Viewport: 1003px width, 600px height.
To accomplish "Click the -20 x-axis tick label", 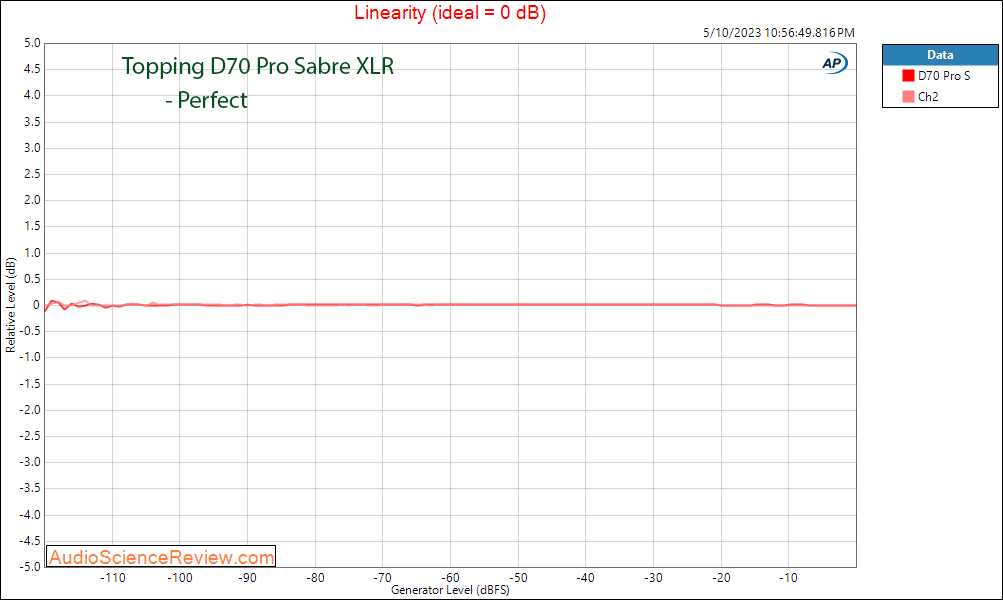I will 721,578.
